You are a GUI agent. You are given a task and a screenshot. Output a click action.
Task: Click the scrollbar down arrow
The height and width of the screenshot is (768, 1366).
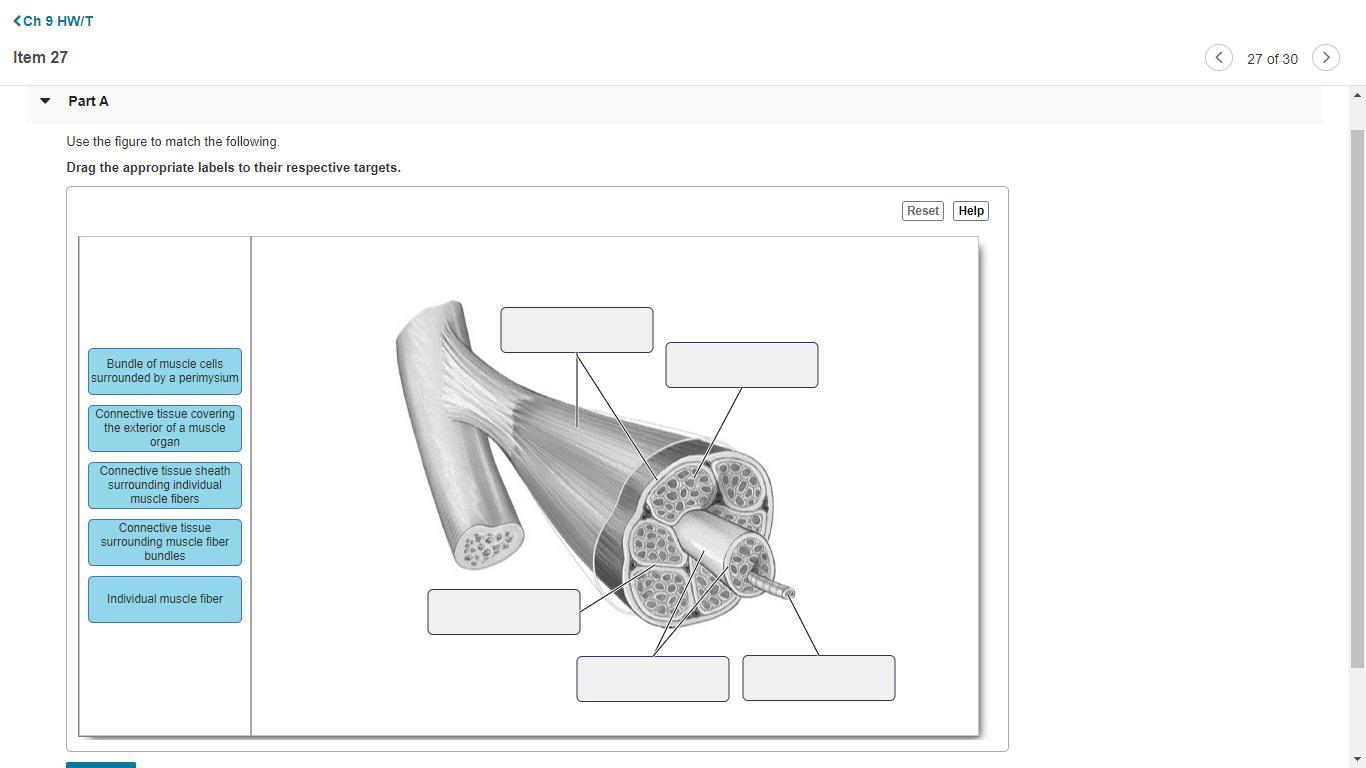[1357, 760]
